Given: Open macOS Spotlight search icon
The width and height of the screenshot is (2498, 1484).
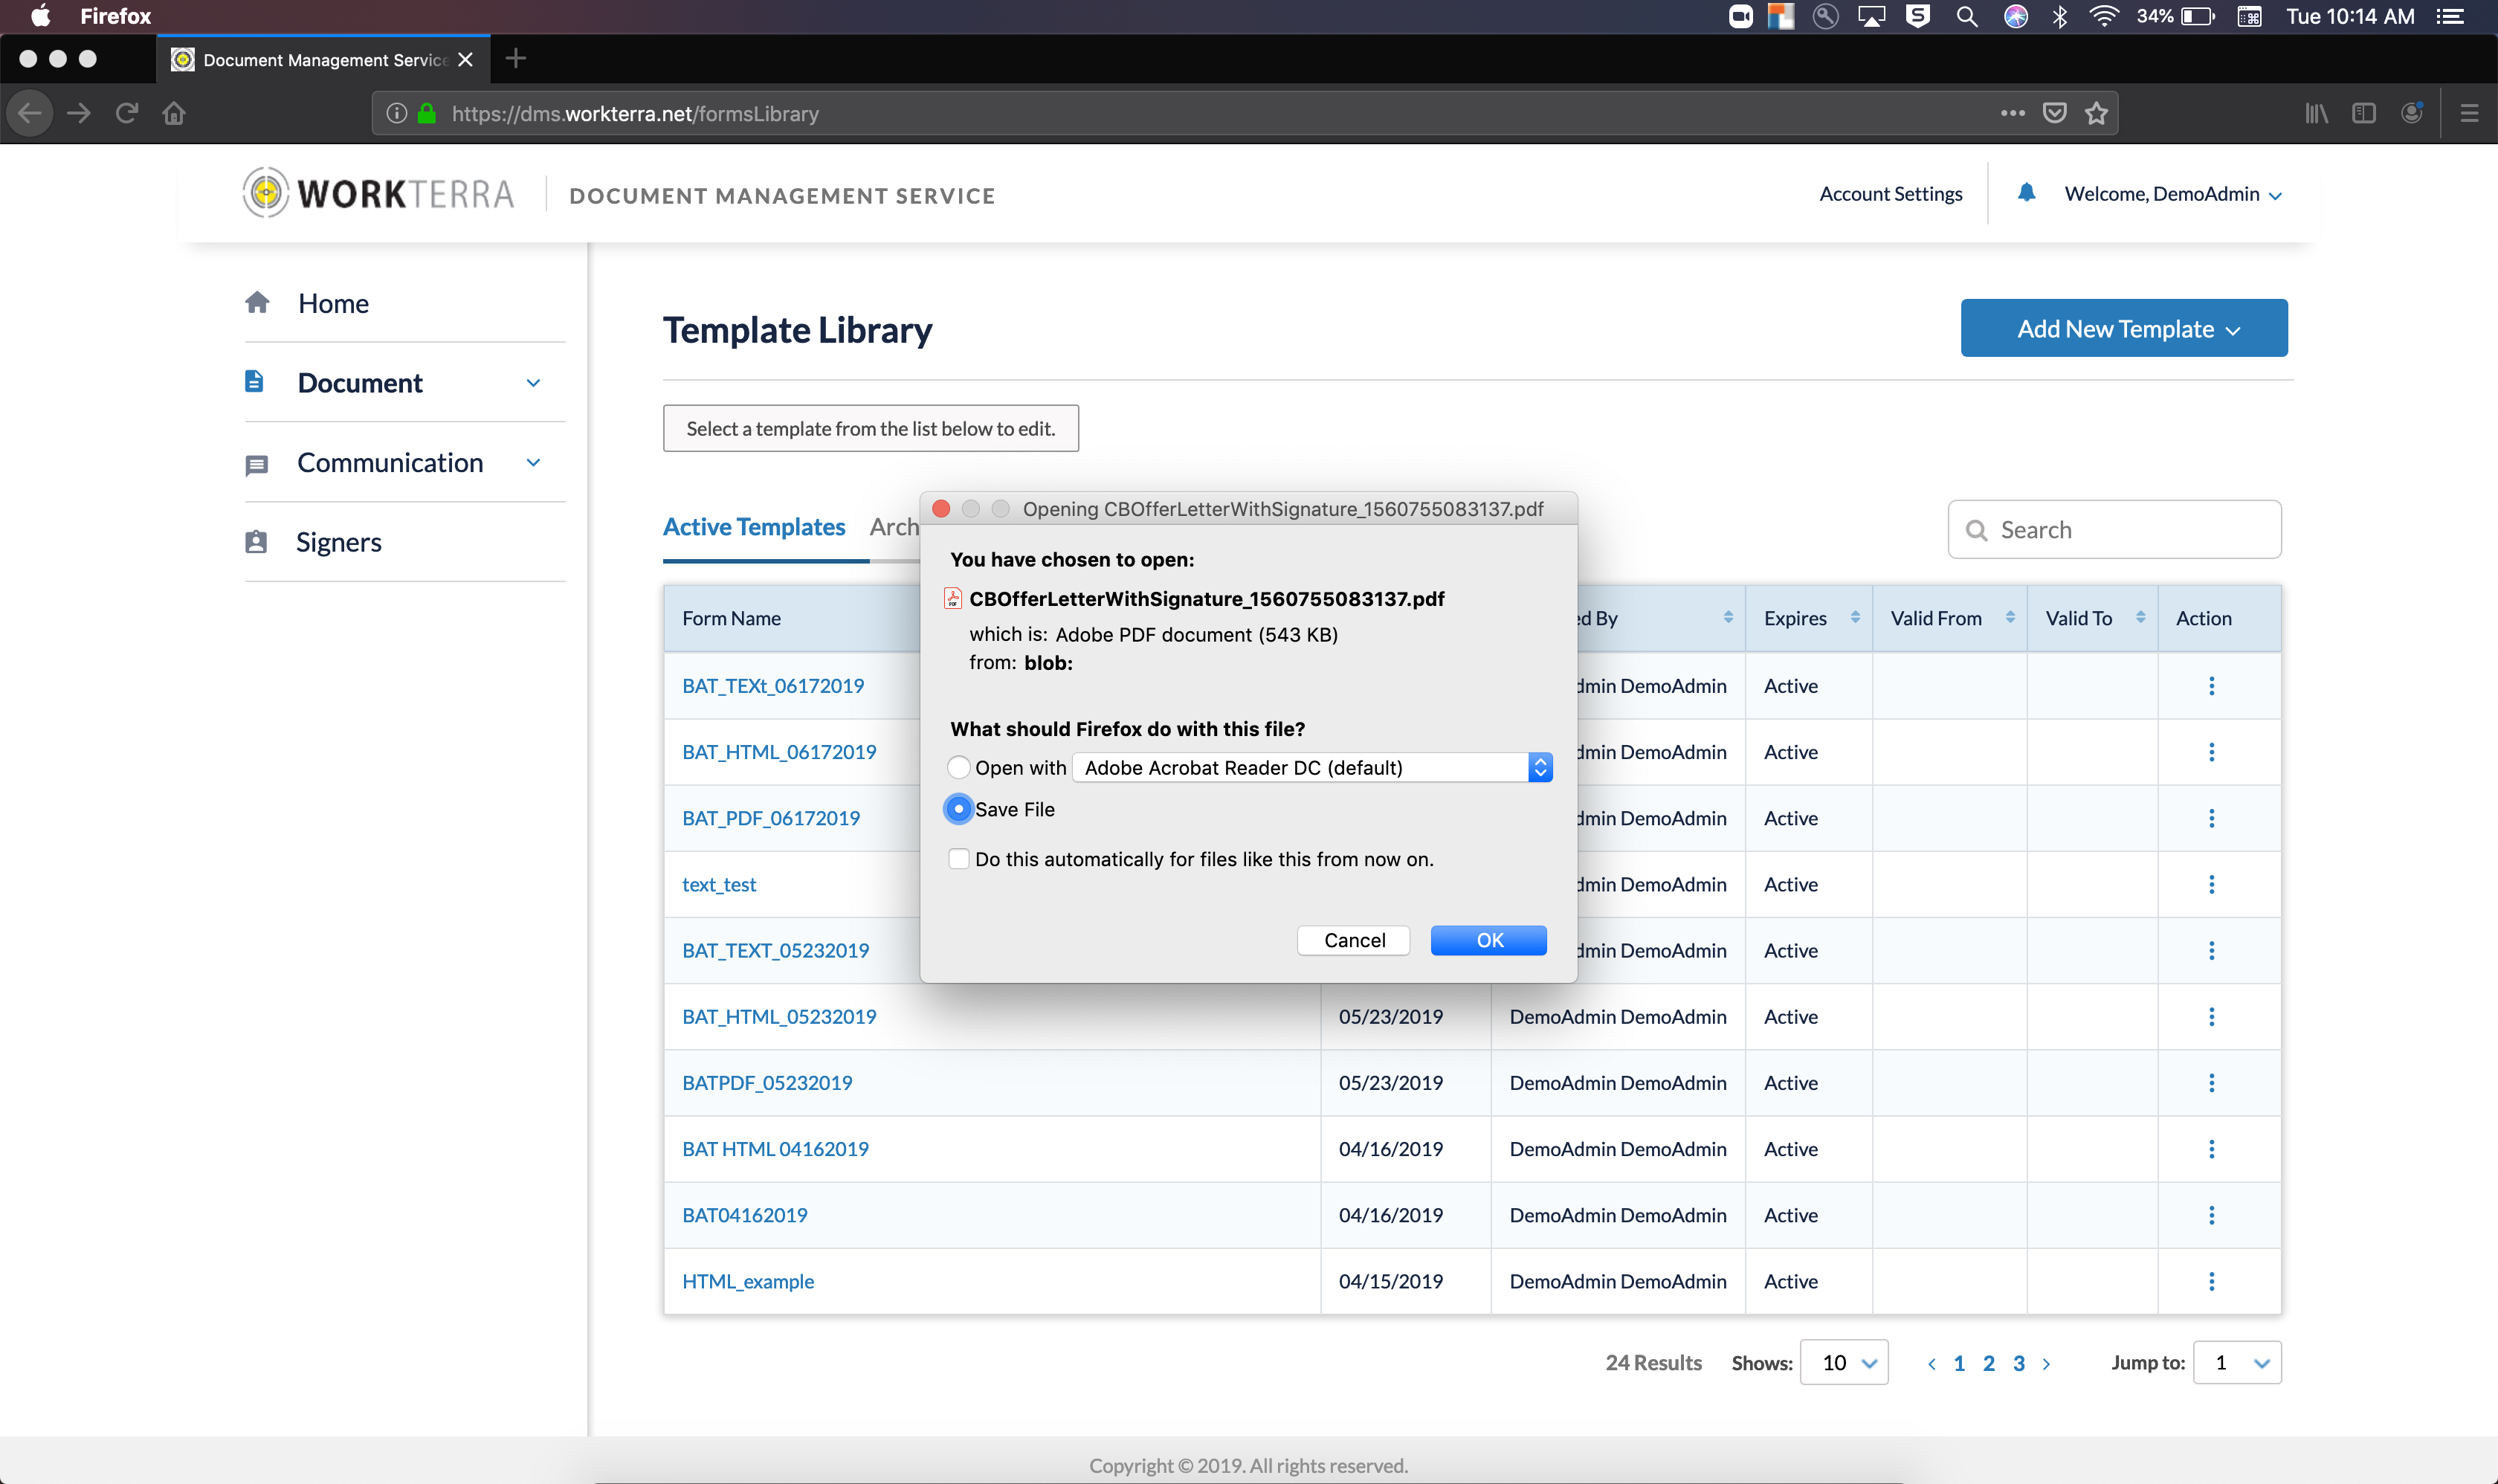Looking at the screenshot, I should pyautogui.click(x=1966, y=16).
